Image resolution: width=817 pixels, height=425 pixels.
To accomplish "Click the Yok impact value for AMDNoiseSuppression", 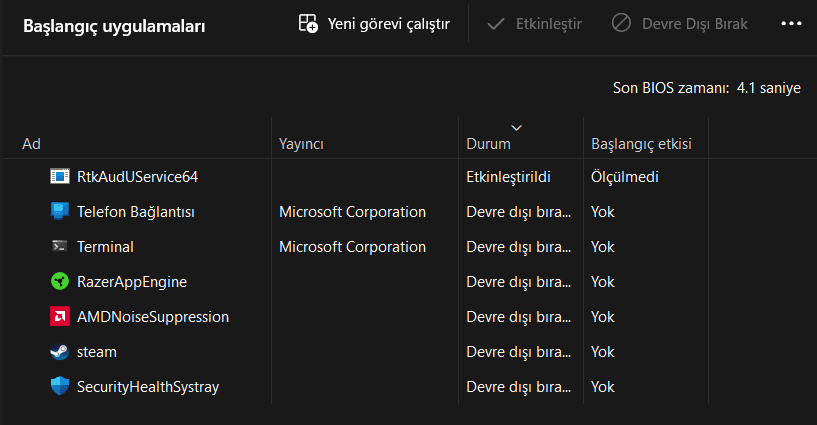I will (x=602, y=317).
